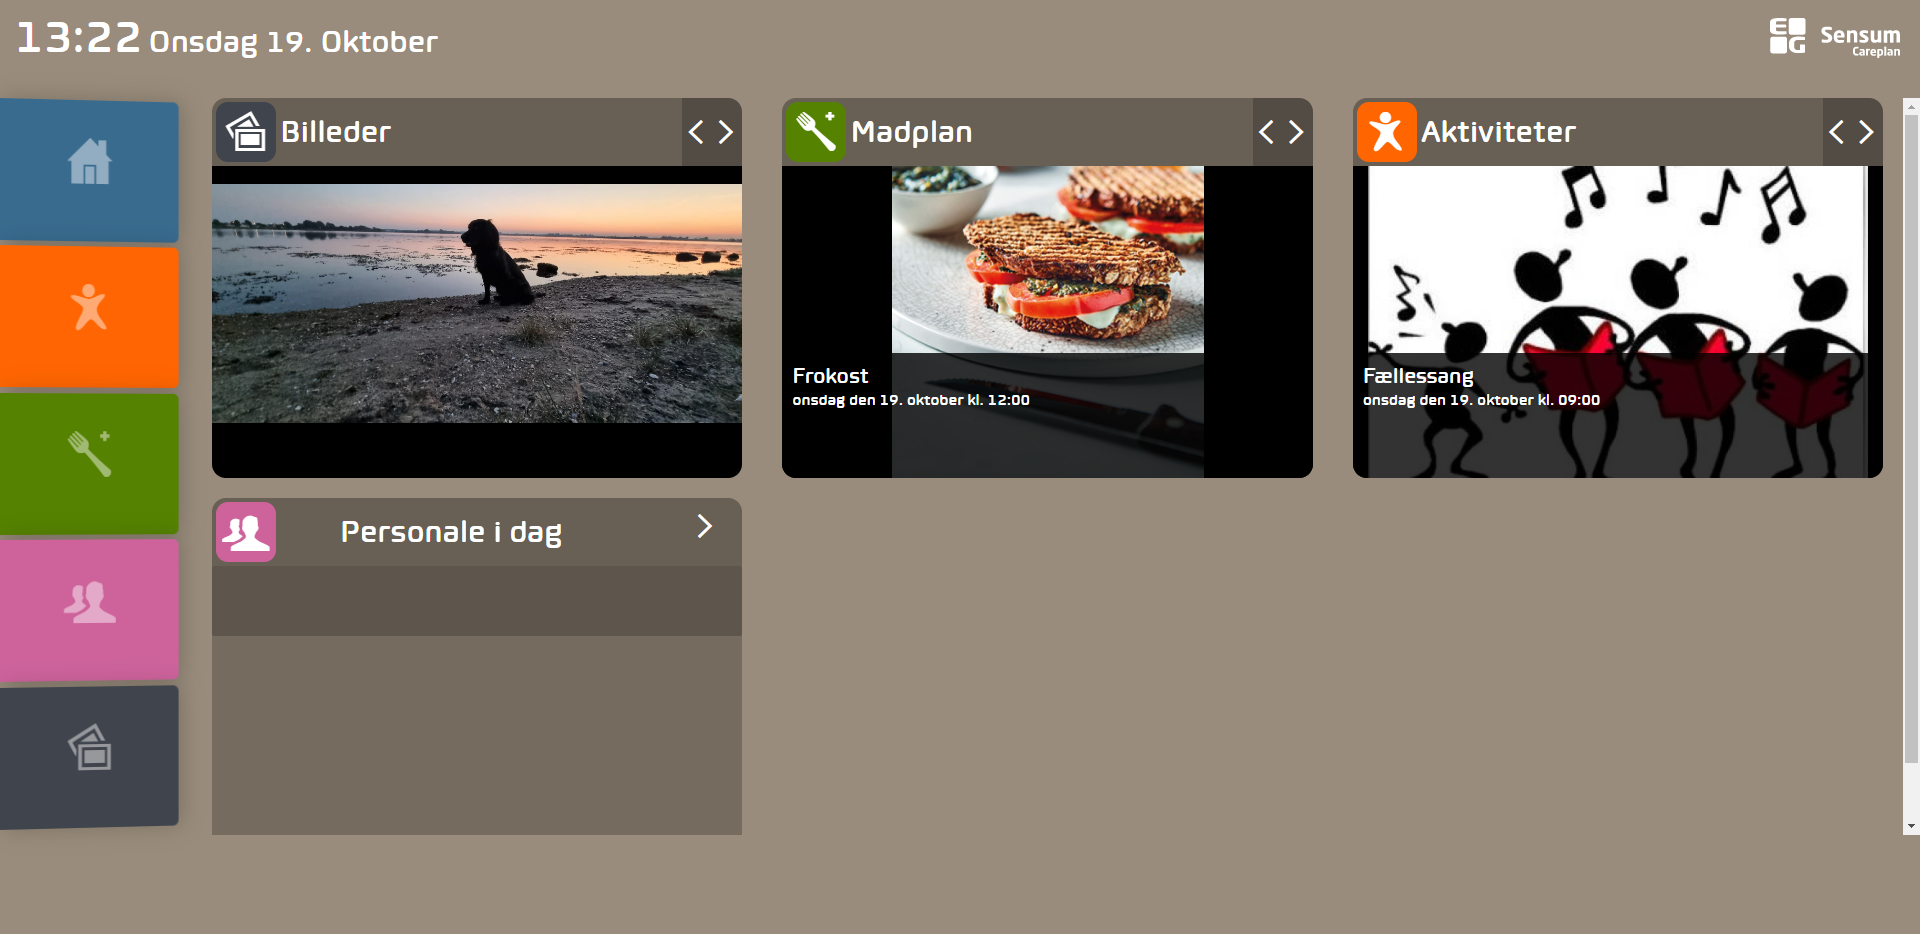The height and width of the screenshot is (934, 1920).
Task: Show next picture in Billeder panel
Action: point(726,132)
